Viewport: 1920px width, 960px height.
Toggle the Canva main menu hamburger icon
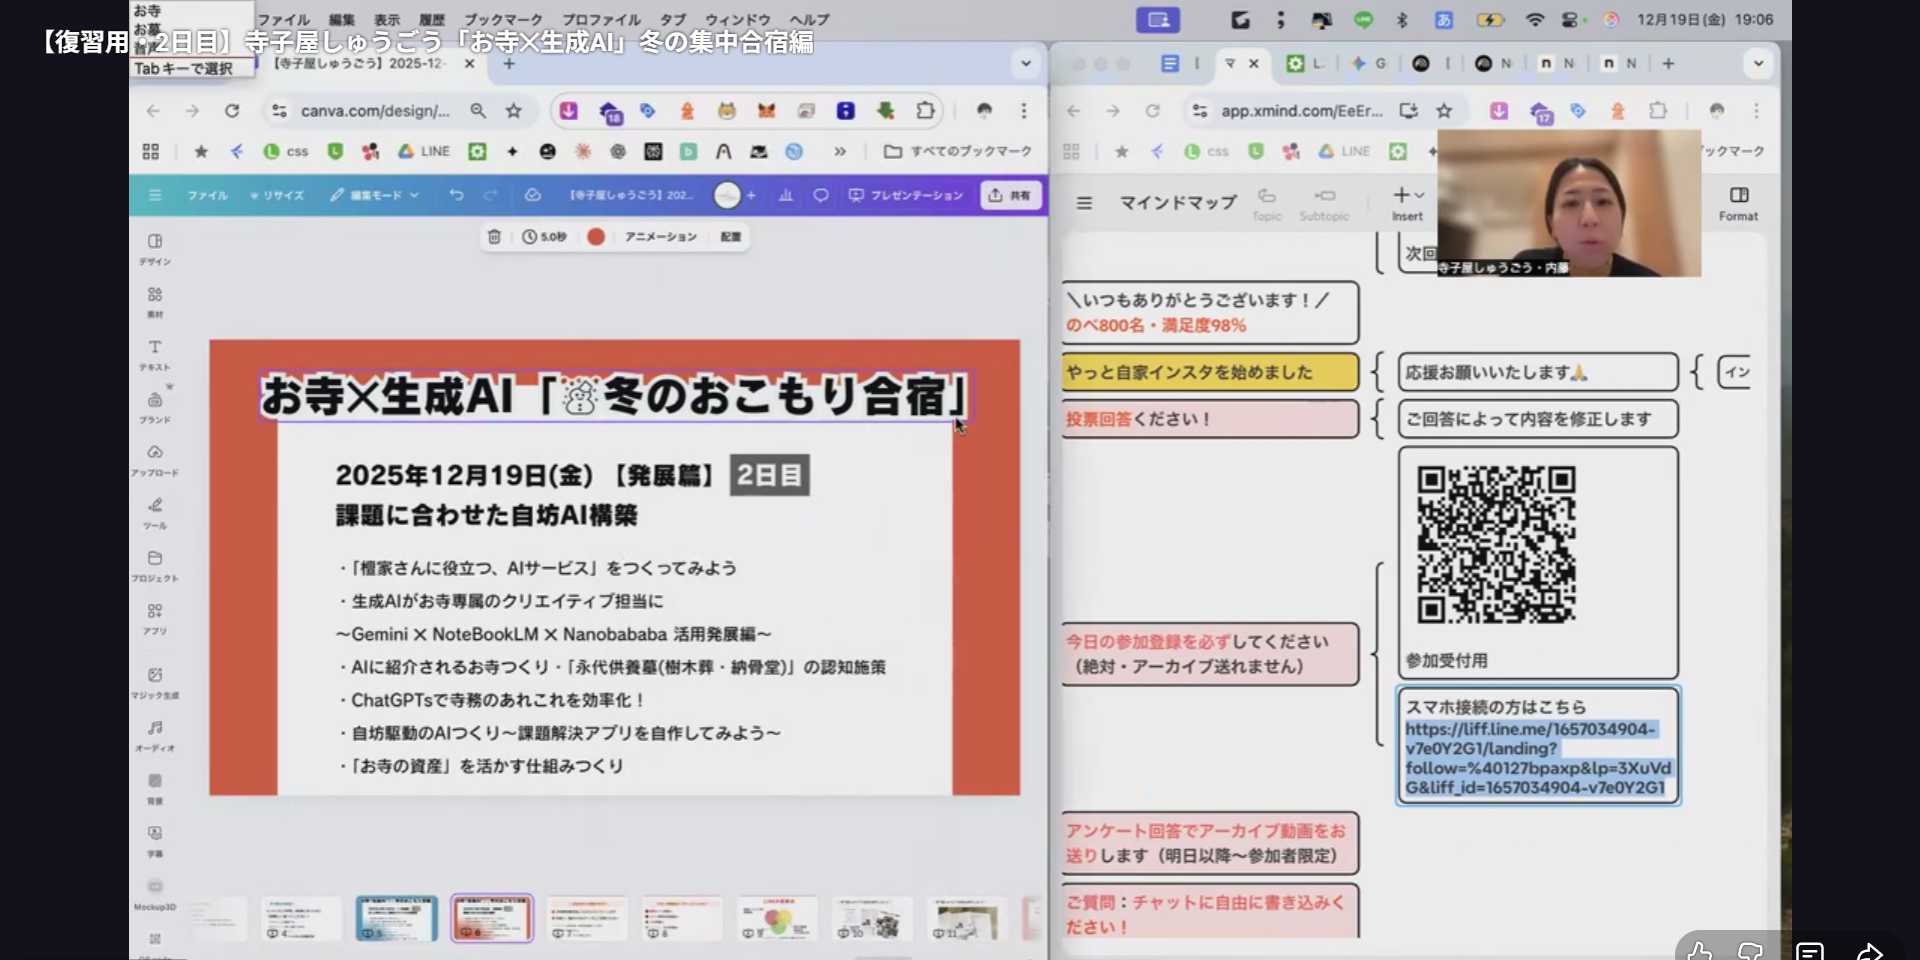coord(155,195)
